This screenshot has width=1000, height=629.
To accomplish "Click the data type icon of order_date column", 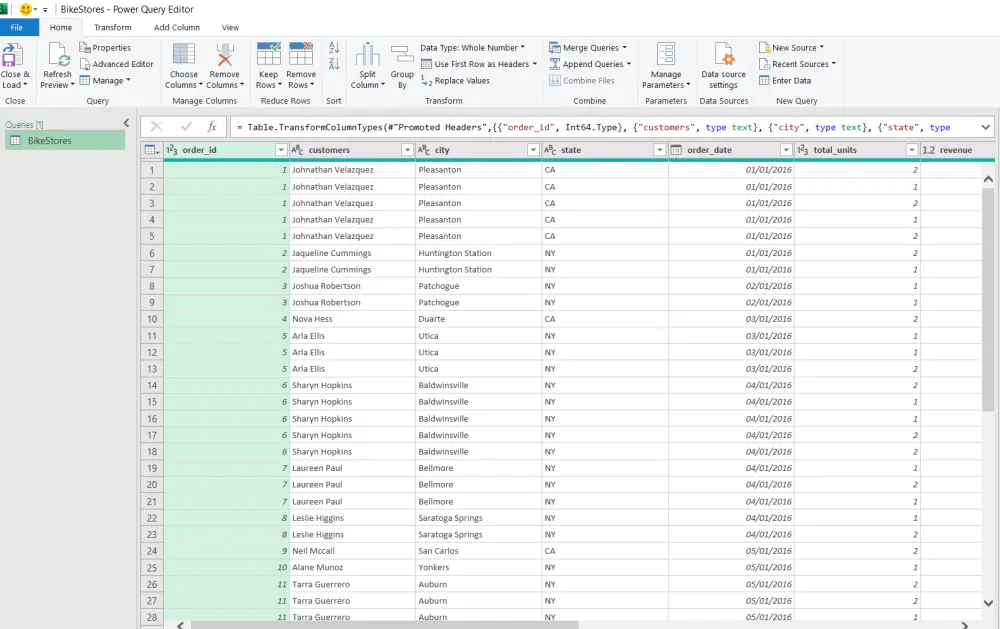I will point(676,150).
